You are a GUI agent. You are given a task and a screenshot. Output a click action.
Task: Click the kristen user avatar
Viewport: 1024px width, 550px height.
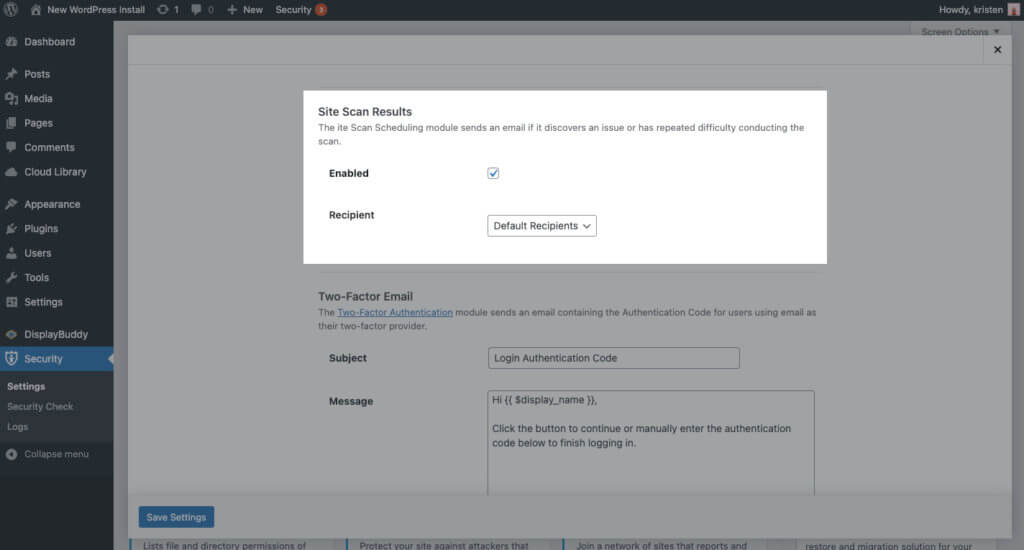1013,10
